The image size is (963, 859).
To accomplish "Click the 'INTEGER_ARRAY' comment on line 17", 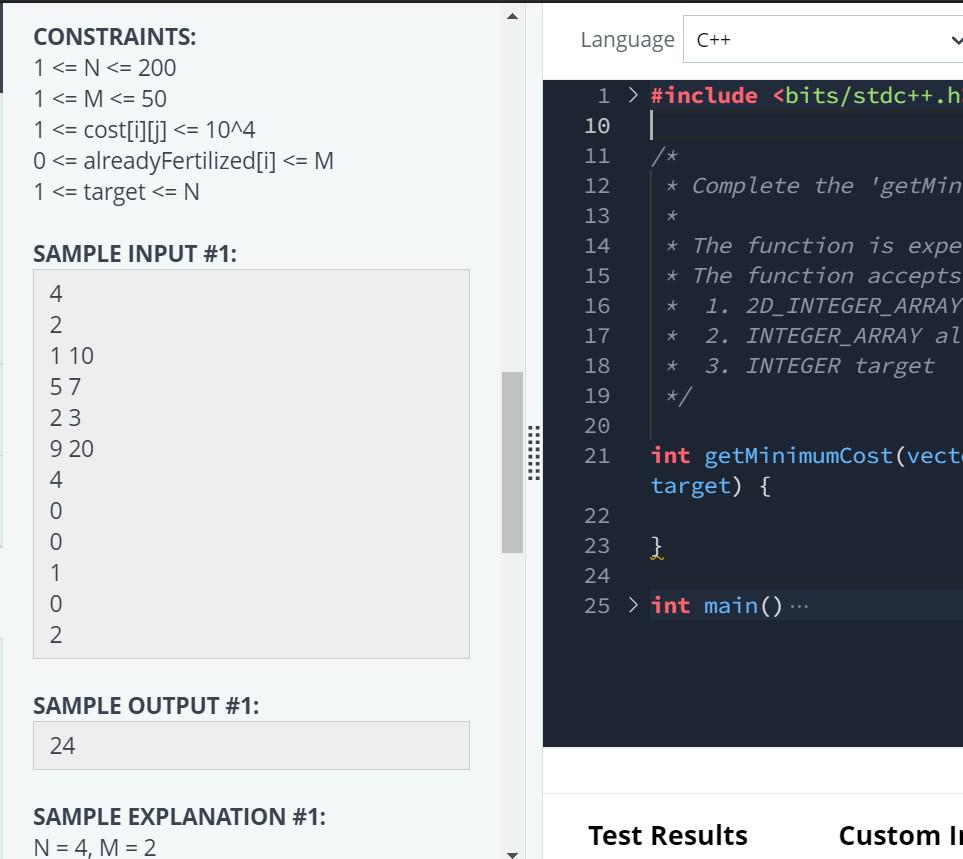I will click(833, 336).
